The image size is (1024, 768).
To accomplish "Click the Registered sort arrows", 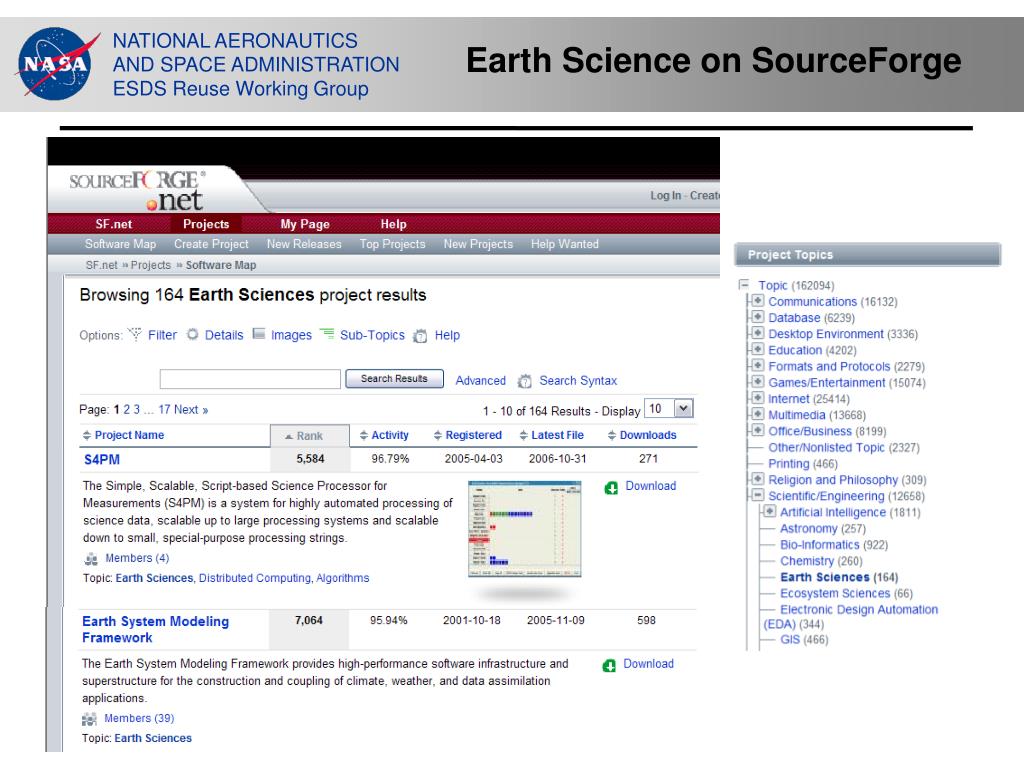I will tap(438, 436).
